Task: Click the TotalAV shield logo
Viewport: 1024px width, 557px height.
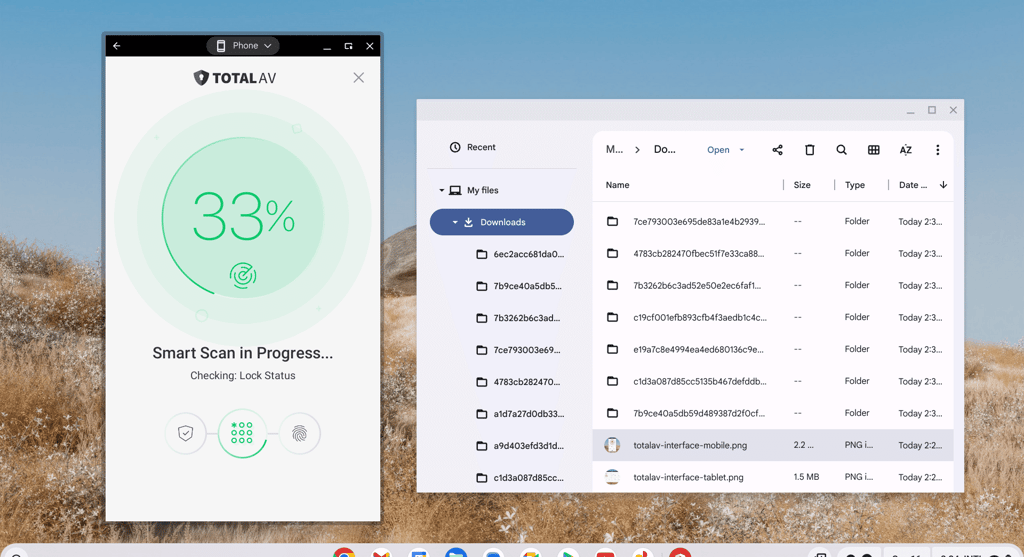Action: 201,78
